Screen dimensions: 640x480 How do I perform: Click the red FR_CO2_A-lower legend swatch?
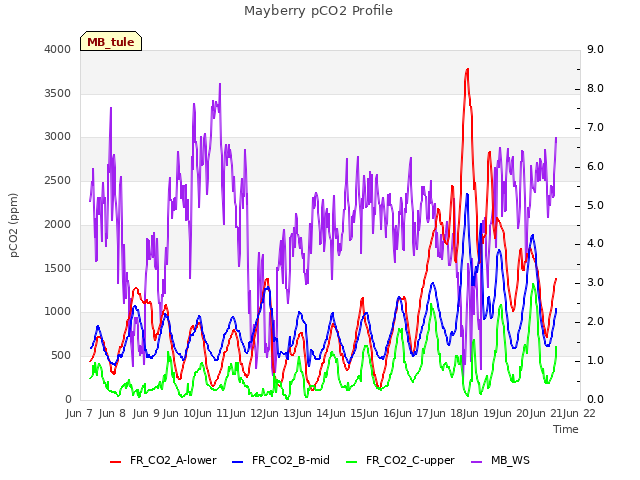[116, 462]
